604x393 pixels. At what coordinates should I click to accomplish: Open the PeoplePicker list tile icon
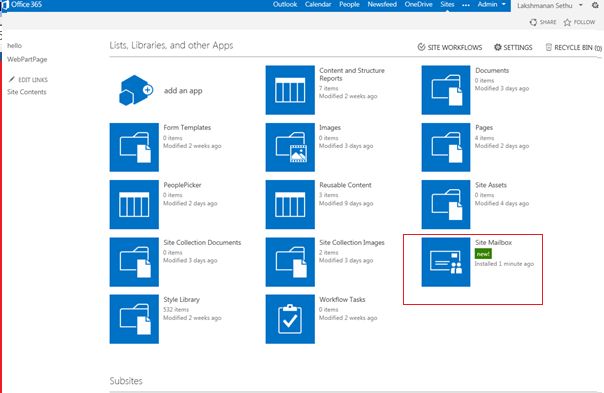[x=134, y=205]
